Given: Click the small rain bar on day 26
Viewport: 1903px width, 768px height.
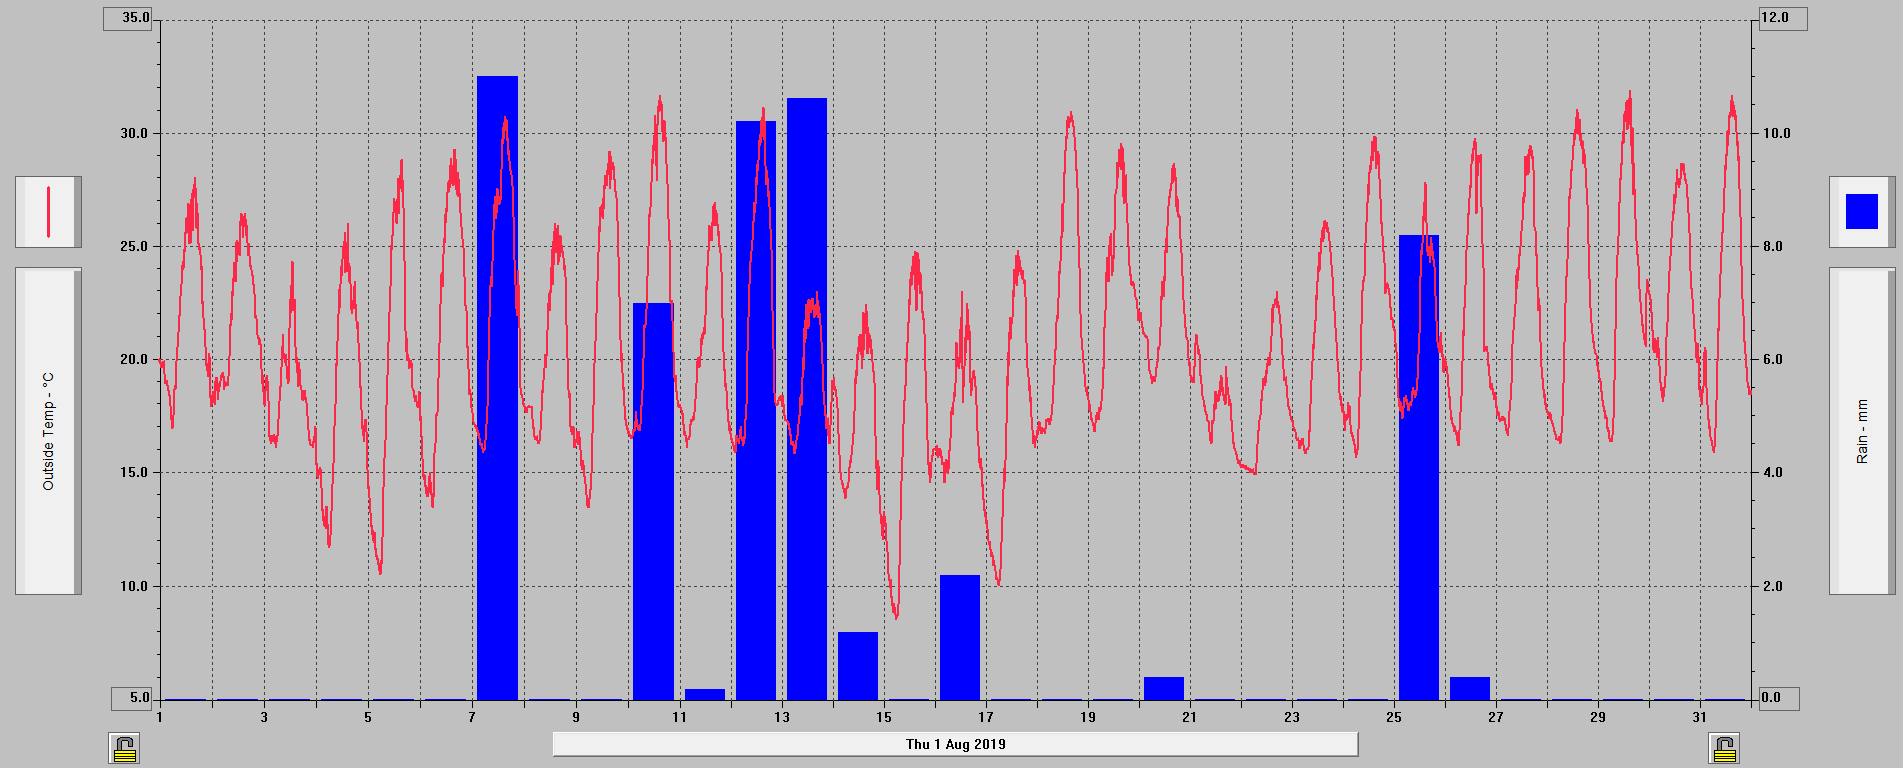Looking at the screenshot, I should (x=1469, y=688).
